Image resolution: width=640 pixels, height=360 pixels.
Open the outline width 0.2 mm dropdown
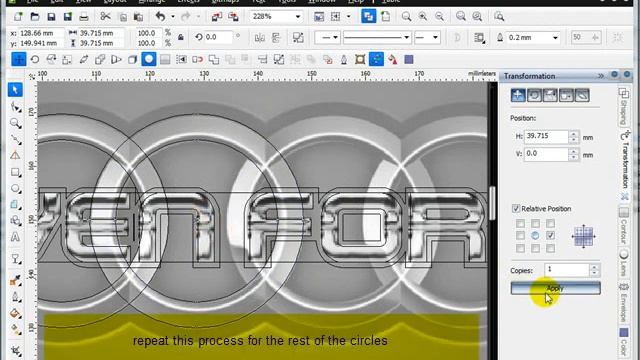555,38
